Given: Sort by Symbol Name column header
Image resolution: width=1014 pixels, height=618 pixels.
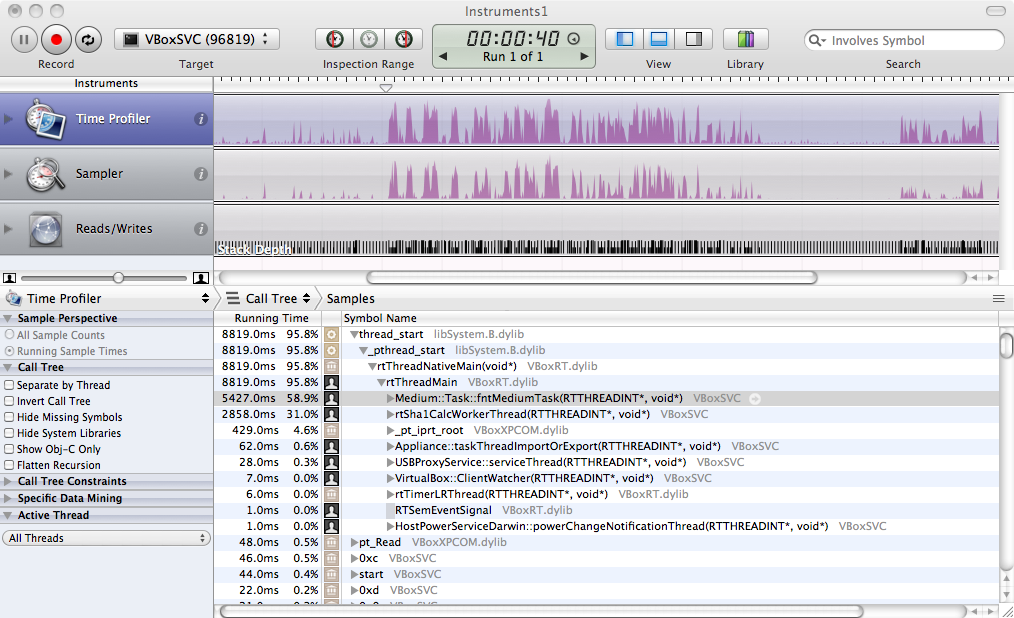Looking at the screenshot, I should point(669,318).
